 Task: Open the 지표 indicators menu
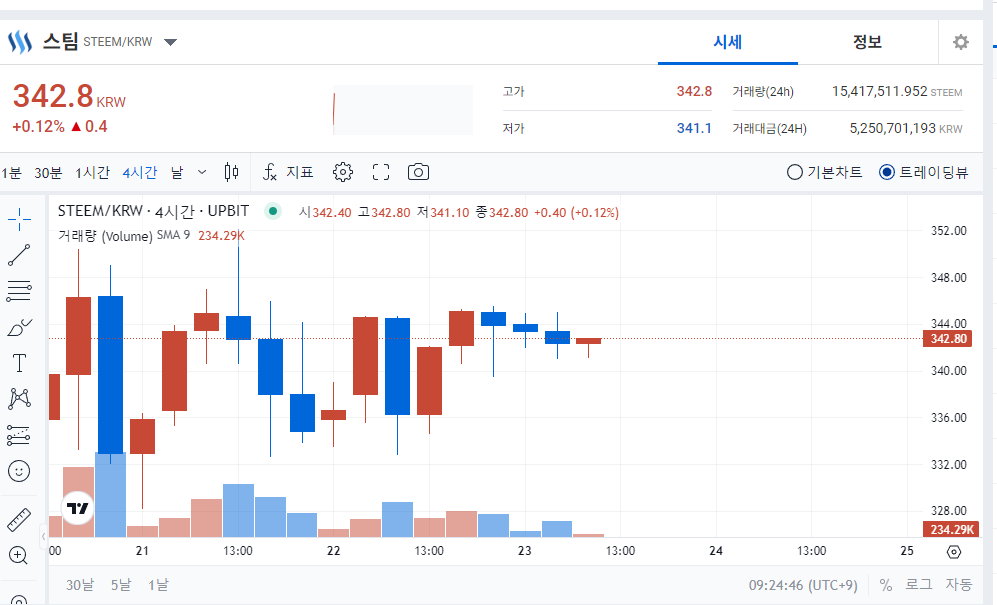pos(288,172)
